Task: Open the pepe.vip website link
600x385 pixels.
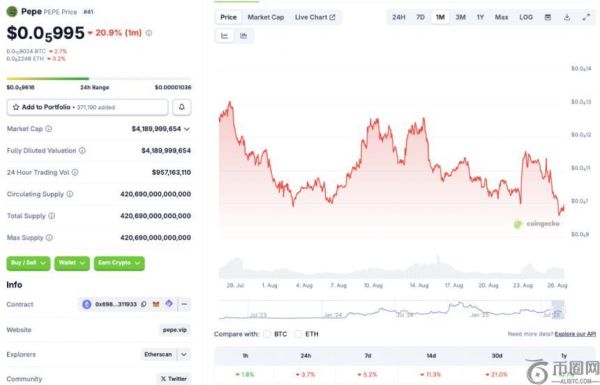Action: coord(174,330)
